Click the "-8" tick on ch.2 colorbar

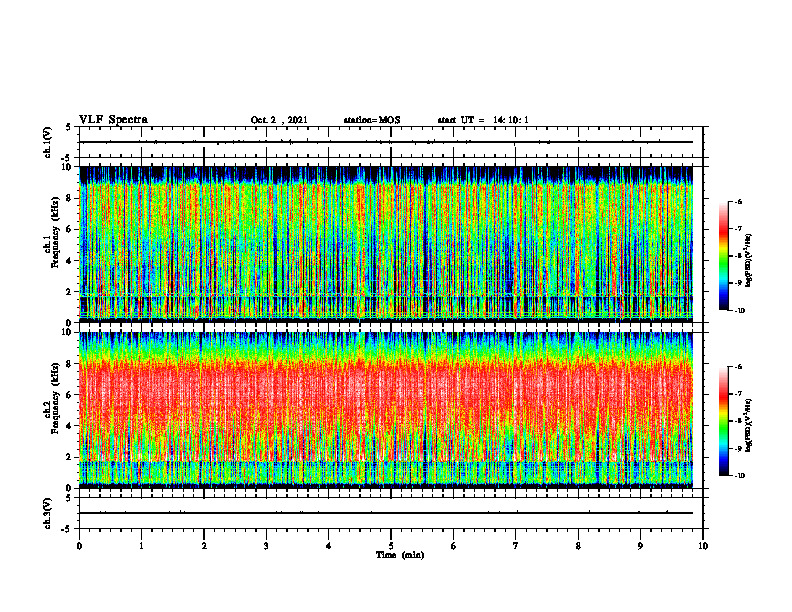pos(738,421)
